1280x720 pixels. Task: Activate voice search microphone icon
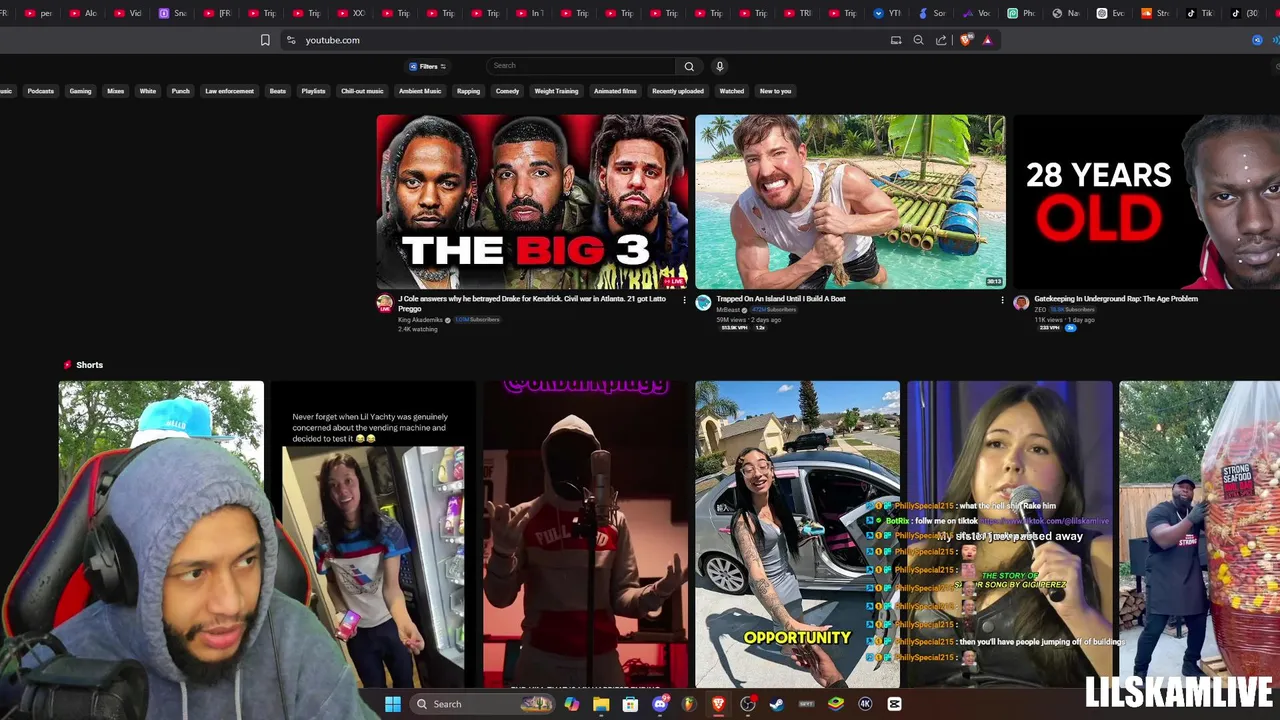tap(719, 66)
